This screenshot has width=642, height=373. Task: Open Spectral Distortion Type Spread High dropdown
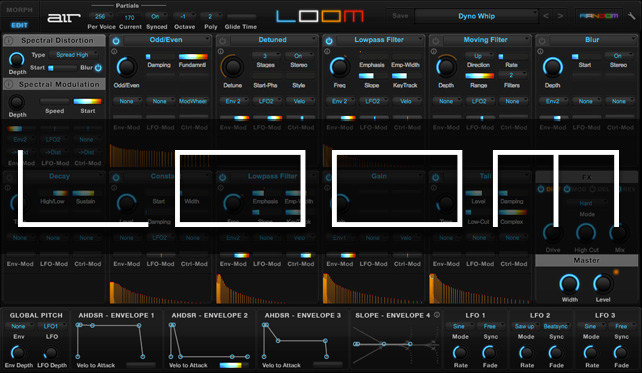coord(73,54)
